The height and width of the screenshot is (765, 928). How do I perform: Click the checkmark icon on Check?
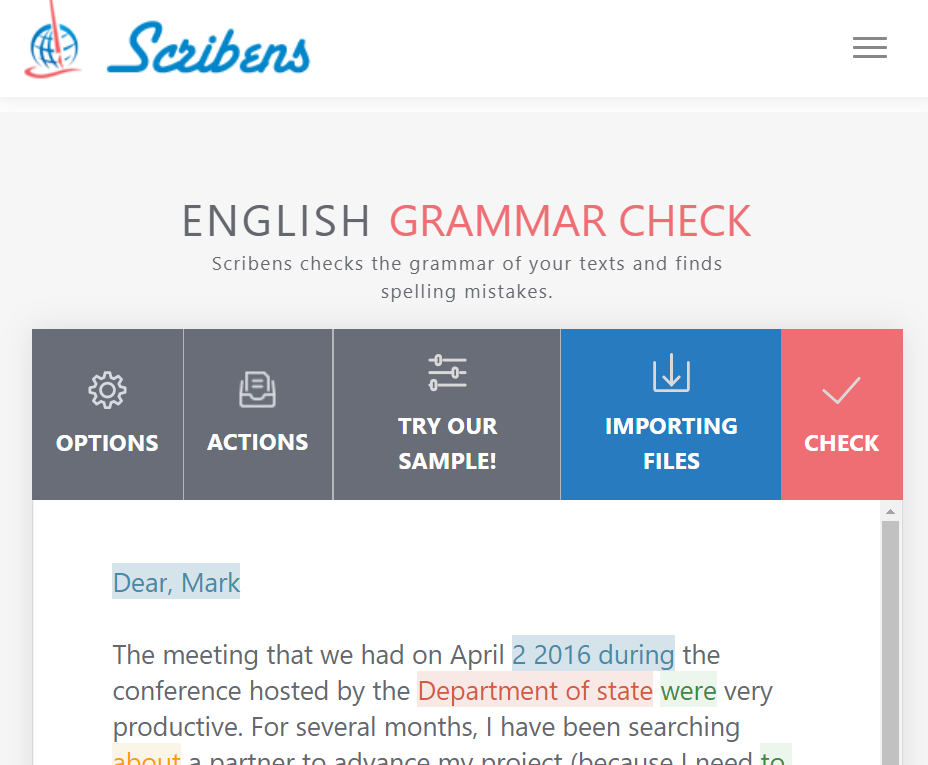[x=841, y=391]
